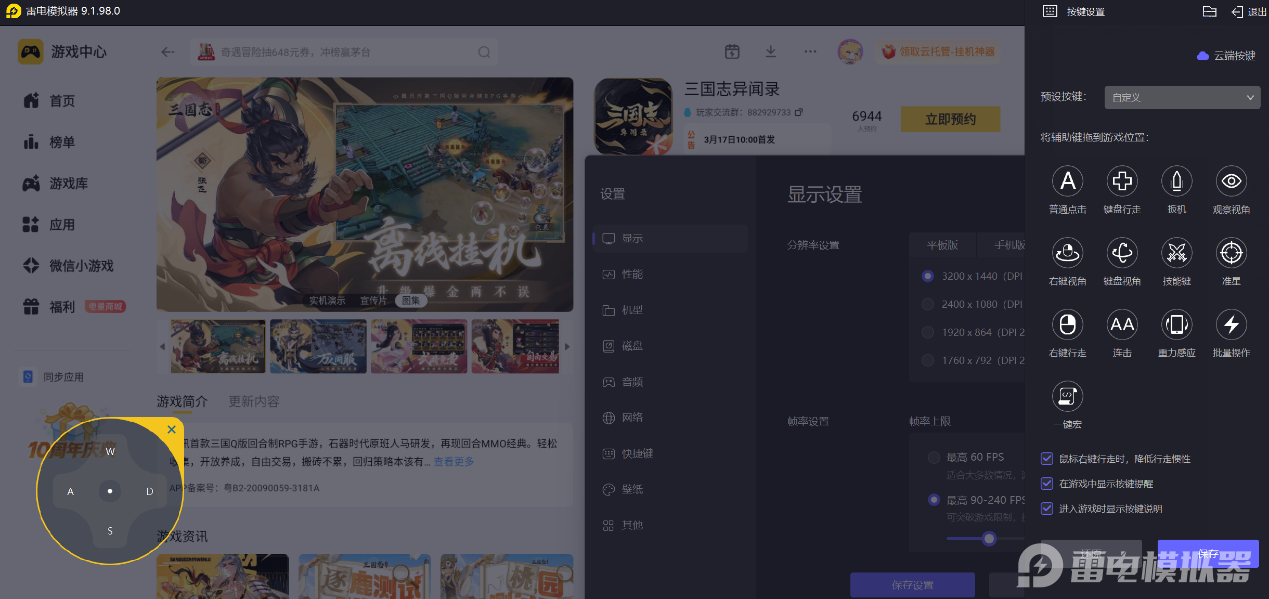The image size is (1269, 599).
Task: Select the 3200 x 1440 resolution radio
Action: pos(927,275)
